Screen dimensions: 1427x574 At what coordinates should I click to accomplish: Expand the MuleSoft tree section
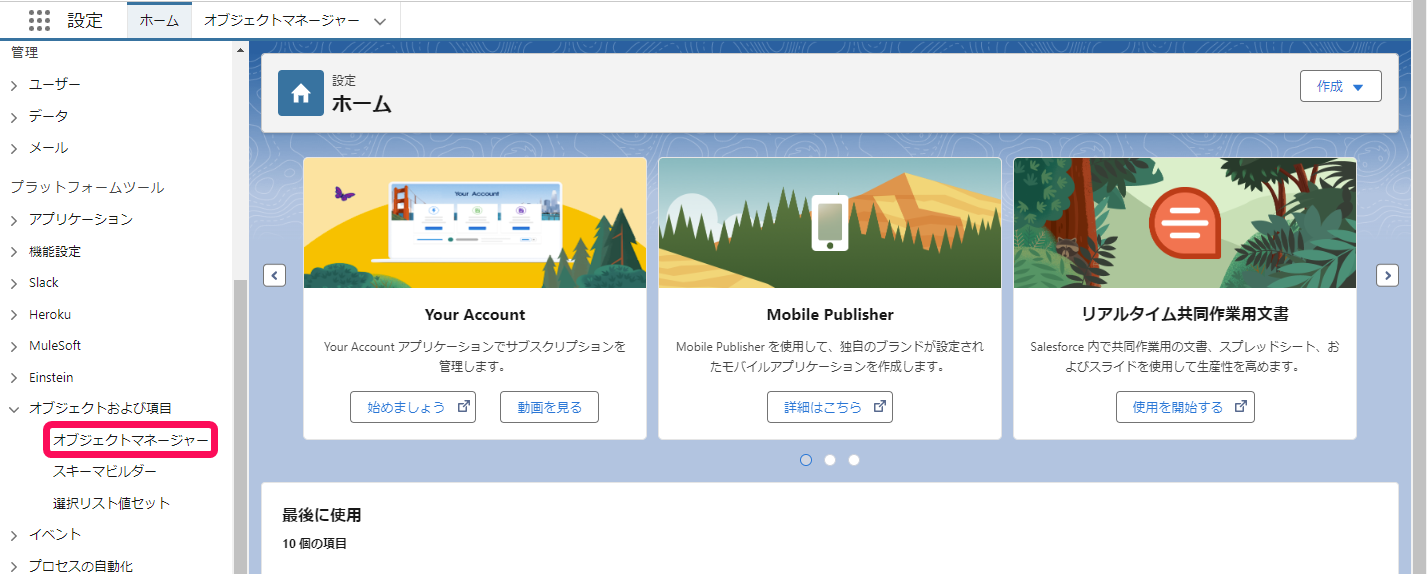pyautogui.click(x=14, y=346)
